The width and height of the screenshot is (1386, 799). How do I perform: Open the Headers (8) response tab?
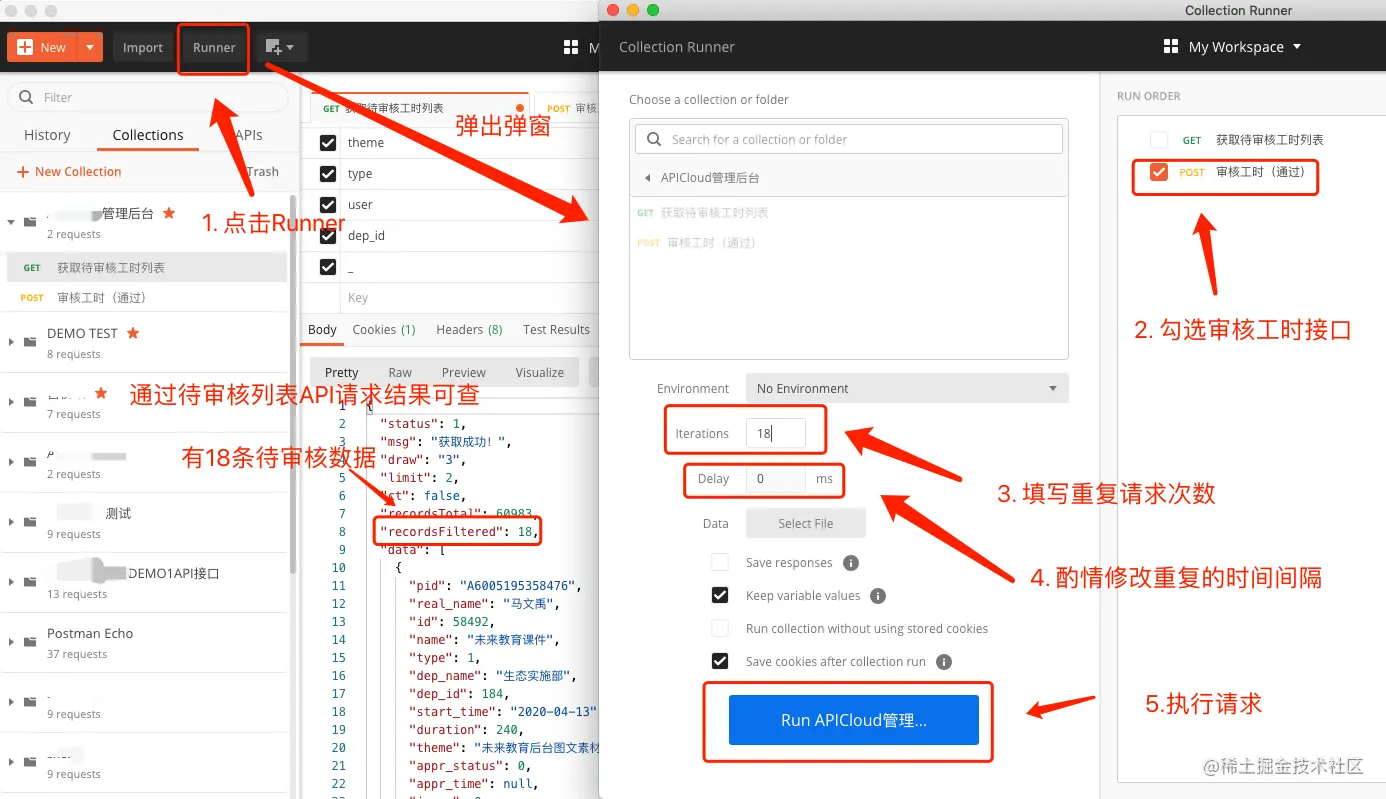469,330
